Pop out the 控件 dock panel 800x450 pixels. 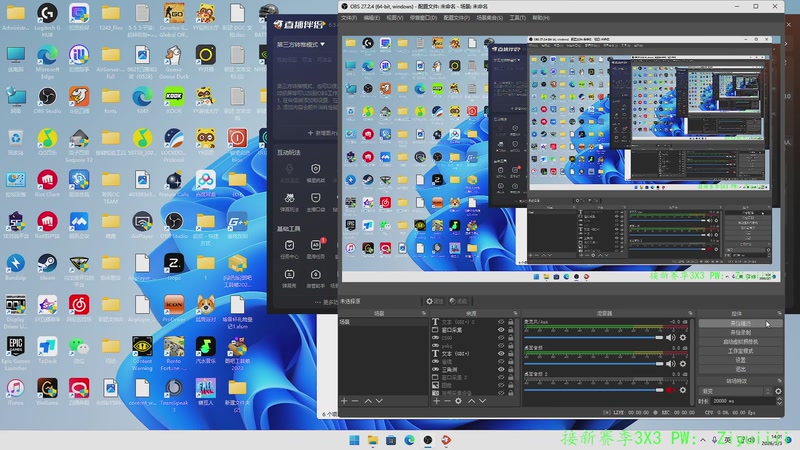[779, 313]
